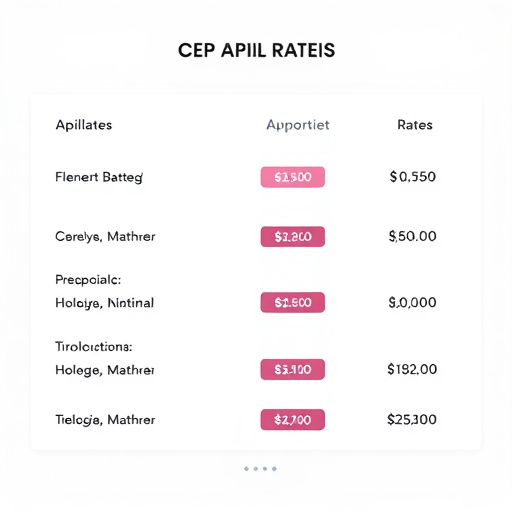512x512 pixels.
Task: Click the CEP APIIL RATEIS title
Action: 256,51
